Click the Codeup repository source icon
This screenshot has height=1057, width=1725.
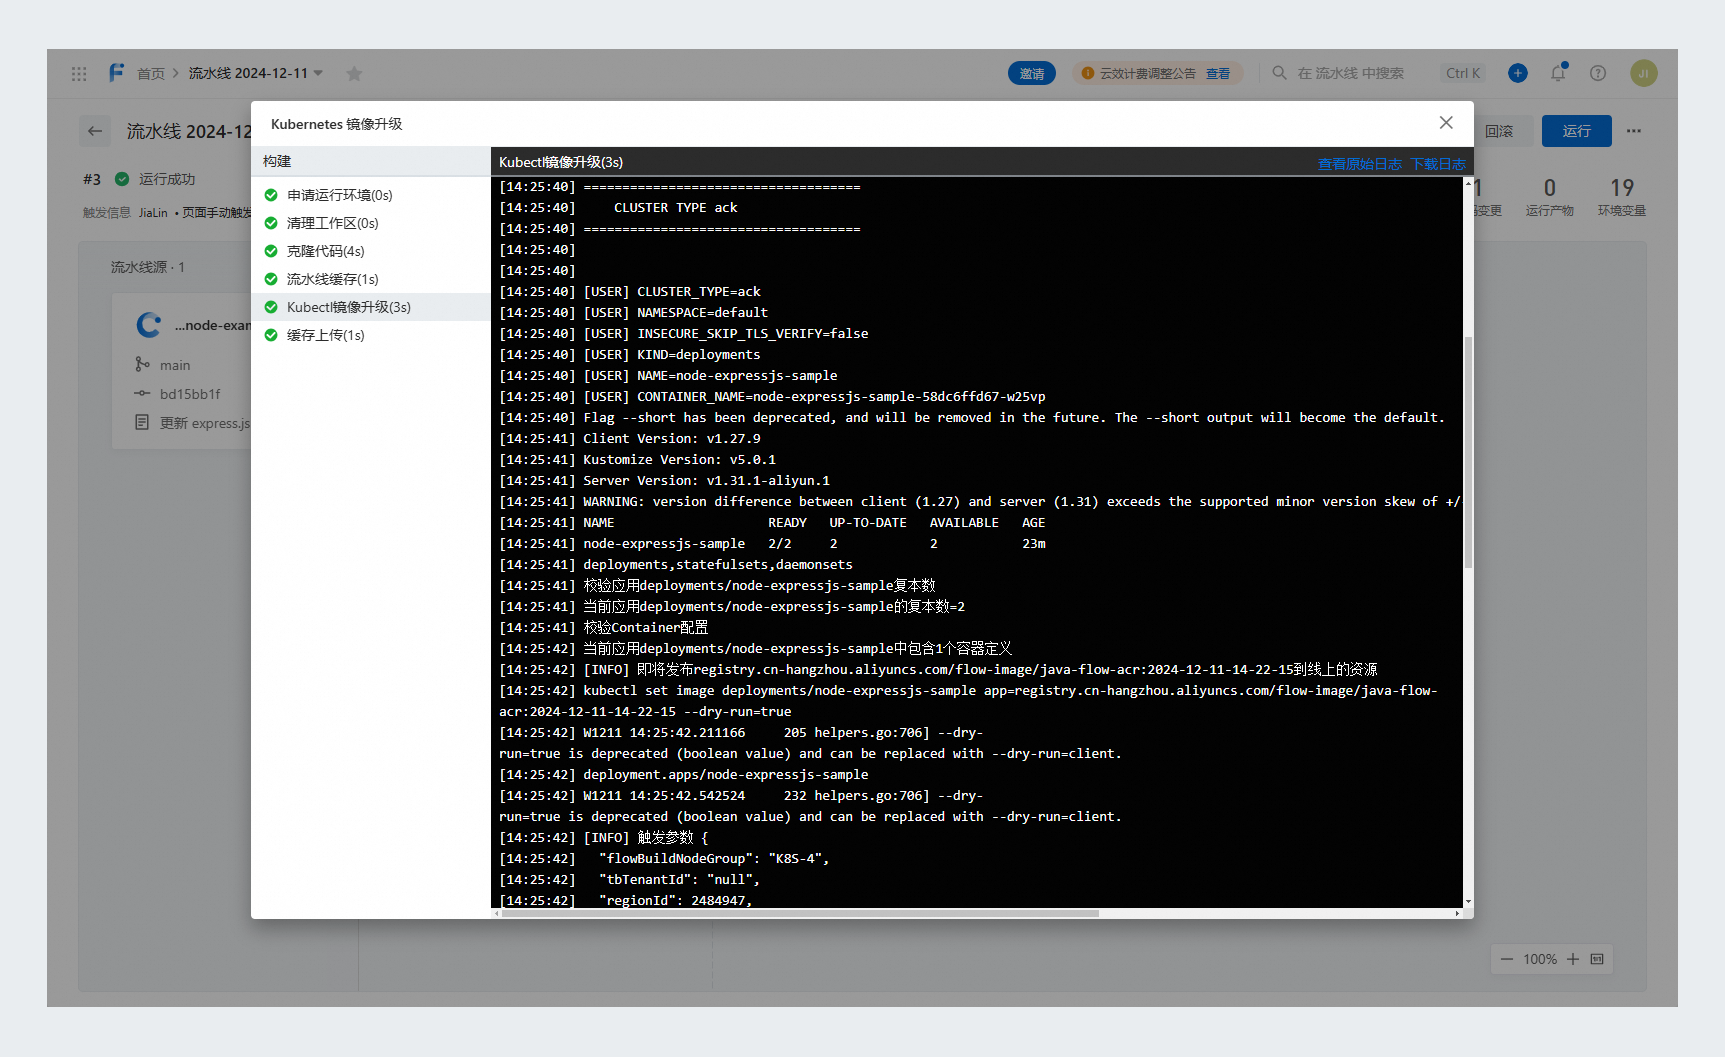149,325
